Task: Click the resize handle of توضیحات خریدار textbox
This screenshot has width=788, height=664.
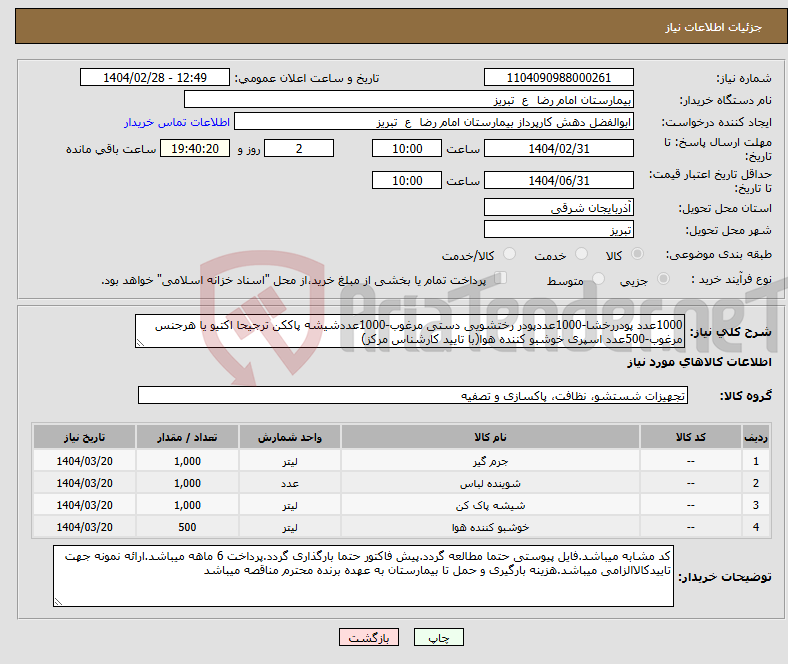Action: point(58,601)
